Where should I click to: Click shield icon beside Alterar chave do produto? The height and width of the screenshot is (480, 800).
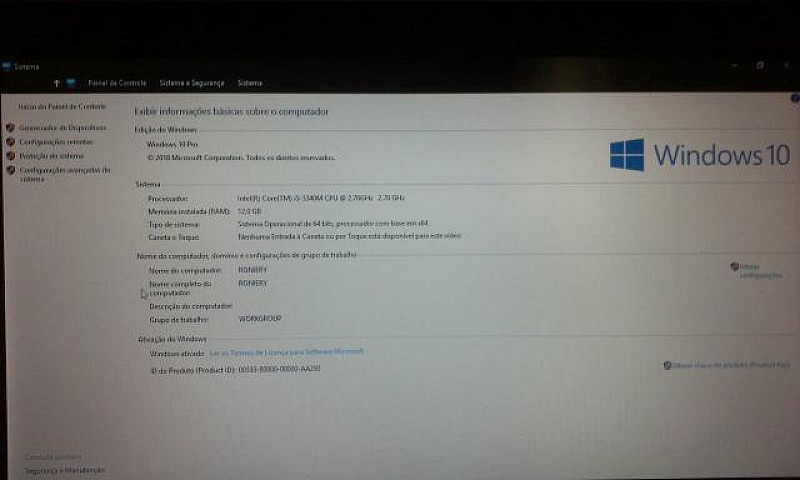[x=667, y=365]
